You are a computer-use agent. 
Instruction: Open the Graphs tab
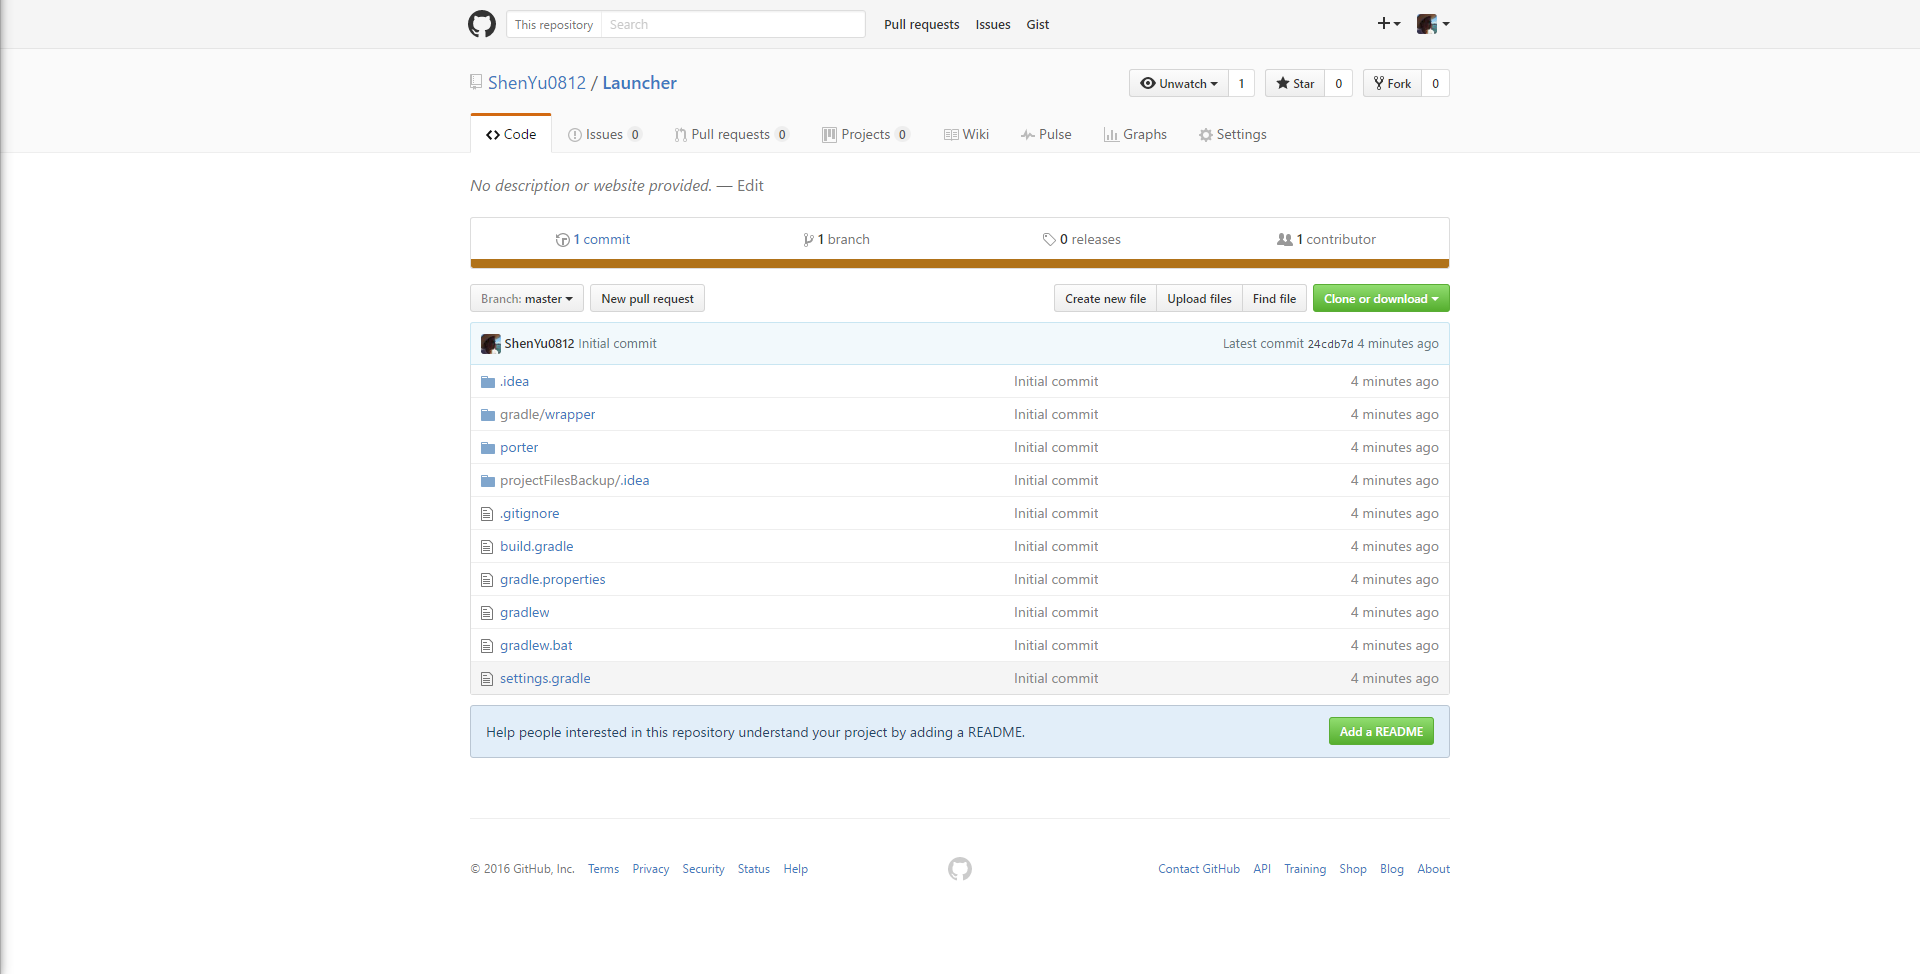tap(1135, 134)
